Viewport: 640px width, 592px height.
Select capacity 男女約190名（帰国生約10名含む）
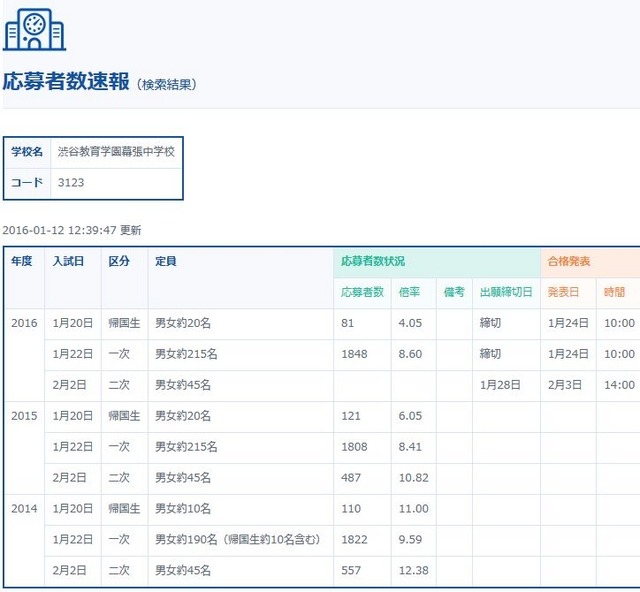[x=238, y=539]
